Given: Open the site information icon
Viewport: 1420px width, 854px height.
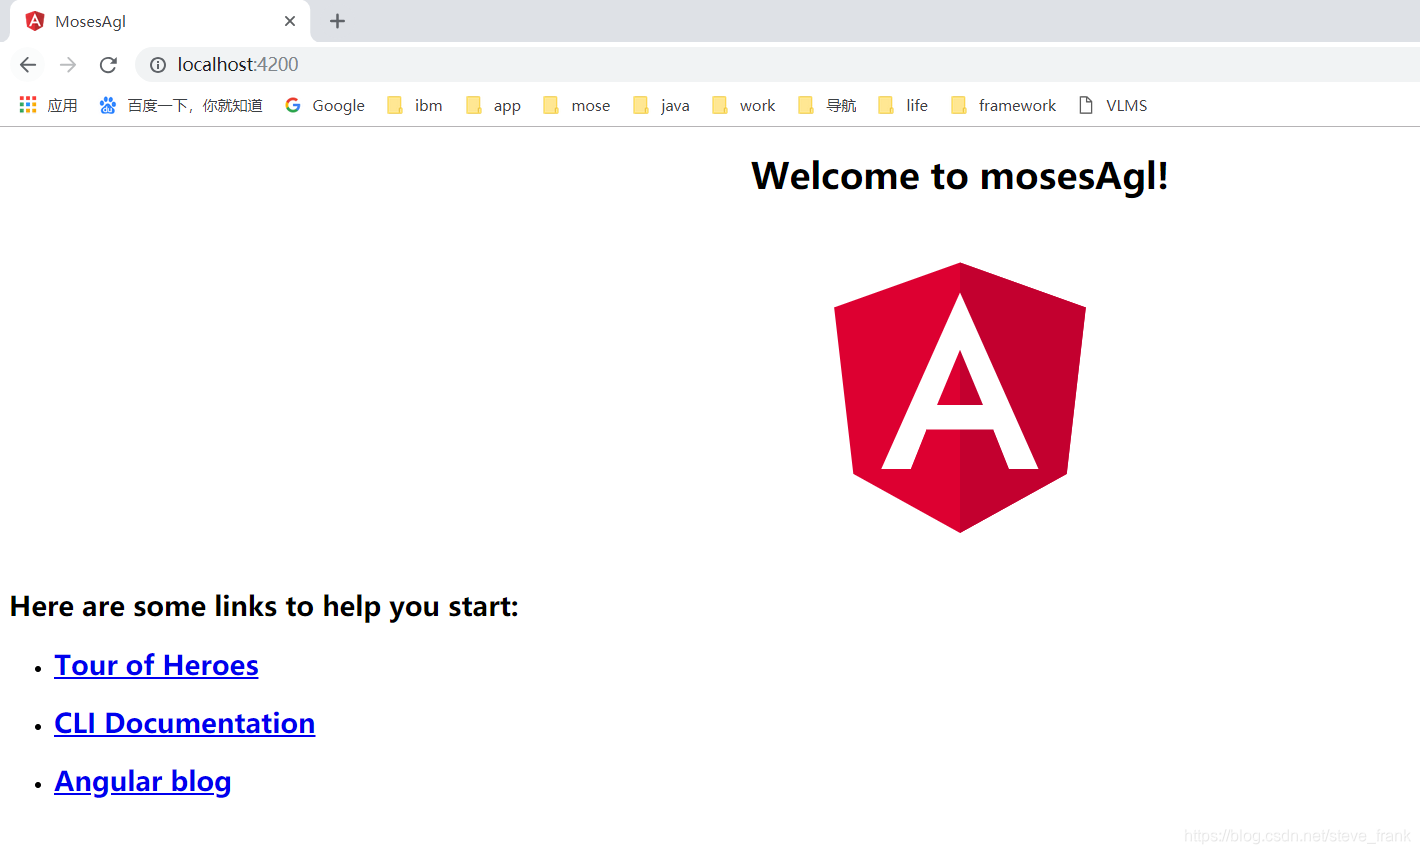Looking at the screenshot, I should click(158, 65).
